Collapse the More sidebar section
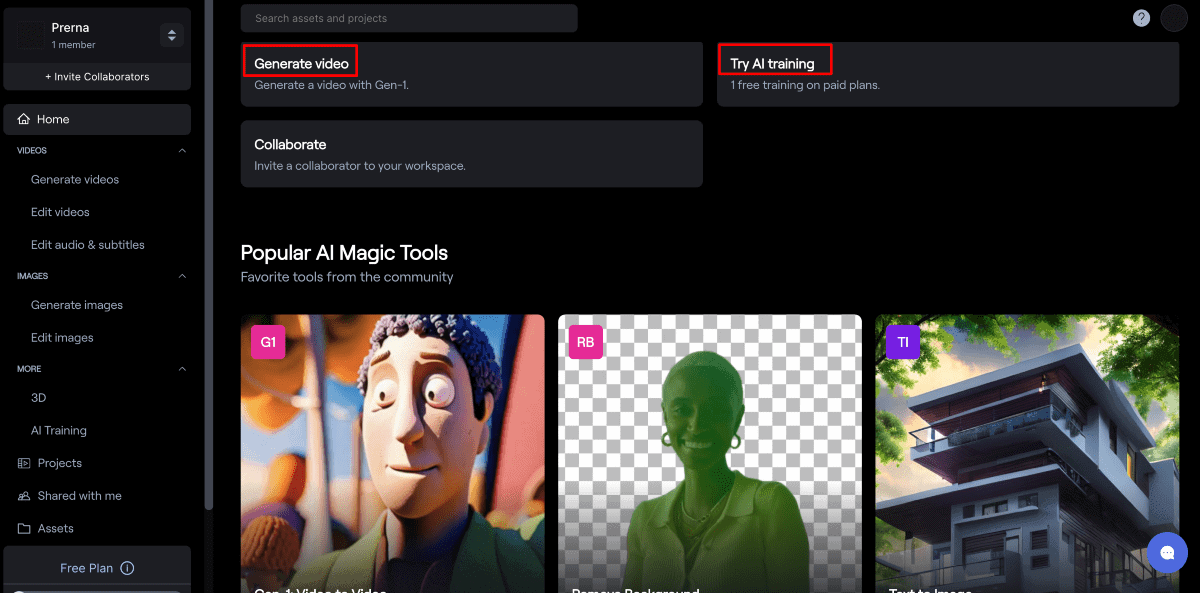The width and height of the screenshot is (1200, 593). click(182, 369)
